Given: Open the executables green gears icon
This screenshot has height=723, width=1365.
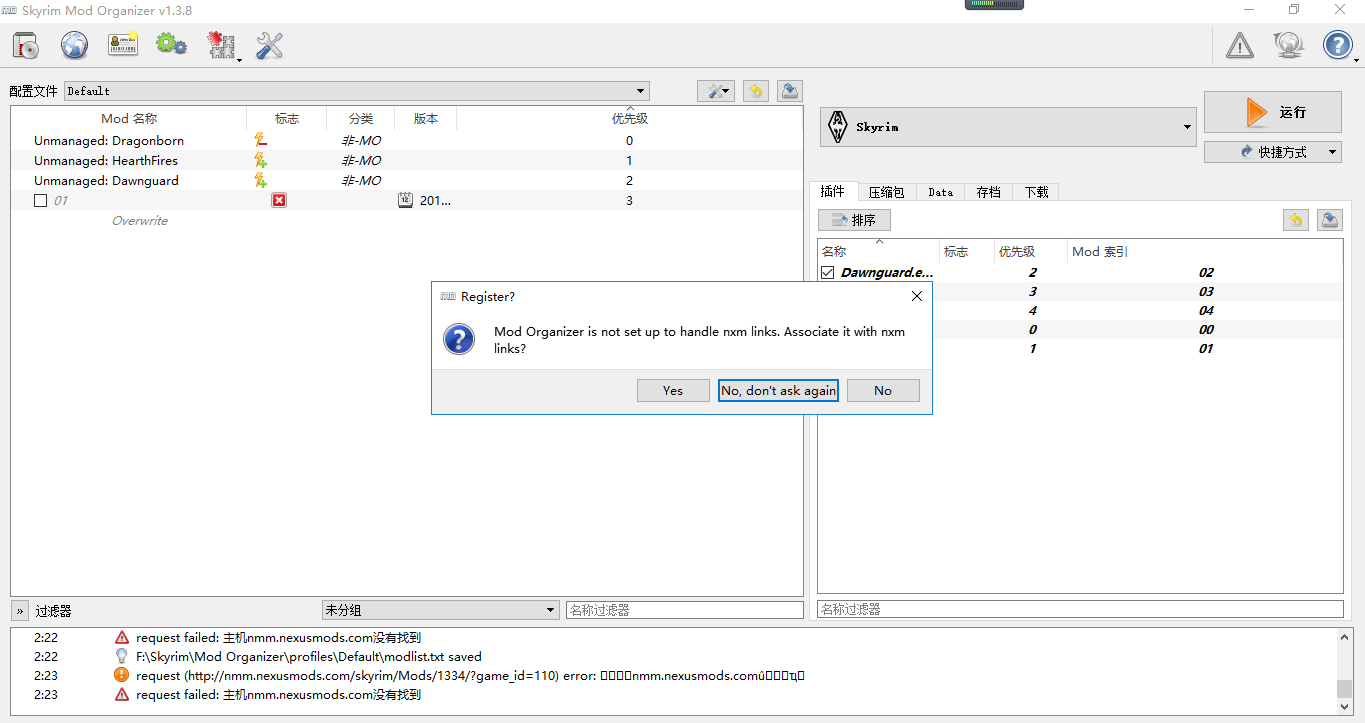Looking at the screenshot, I should click(x=171, y=45).
